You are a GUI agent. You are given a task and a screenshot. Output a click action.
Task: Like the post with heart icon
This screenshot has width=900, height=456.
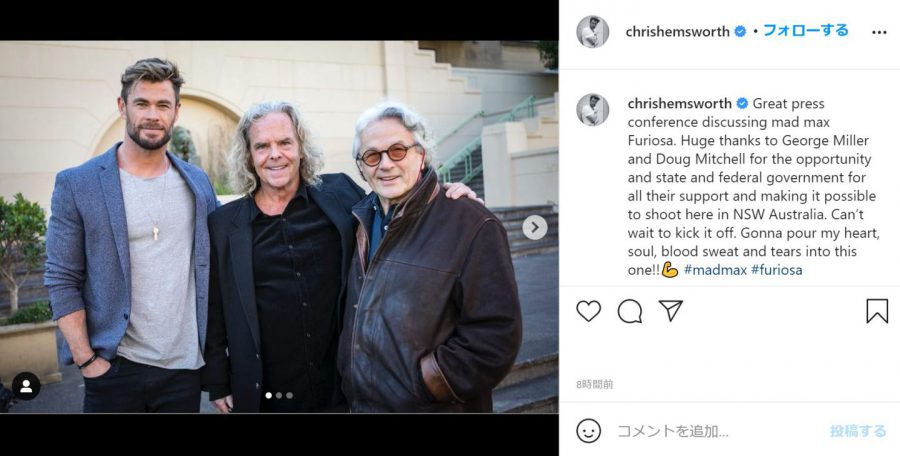pyautogui.click(x=588, y=311)
